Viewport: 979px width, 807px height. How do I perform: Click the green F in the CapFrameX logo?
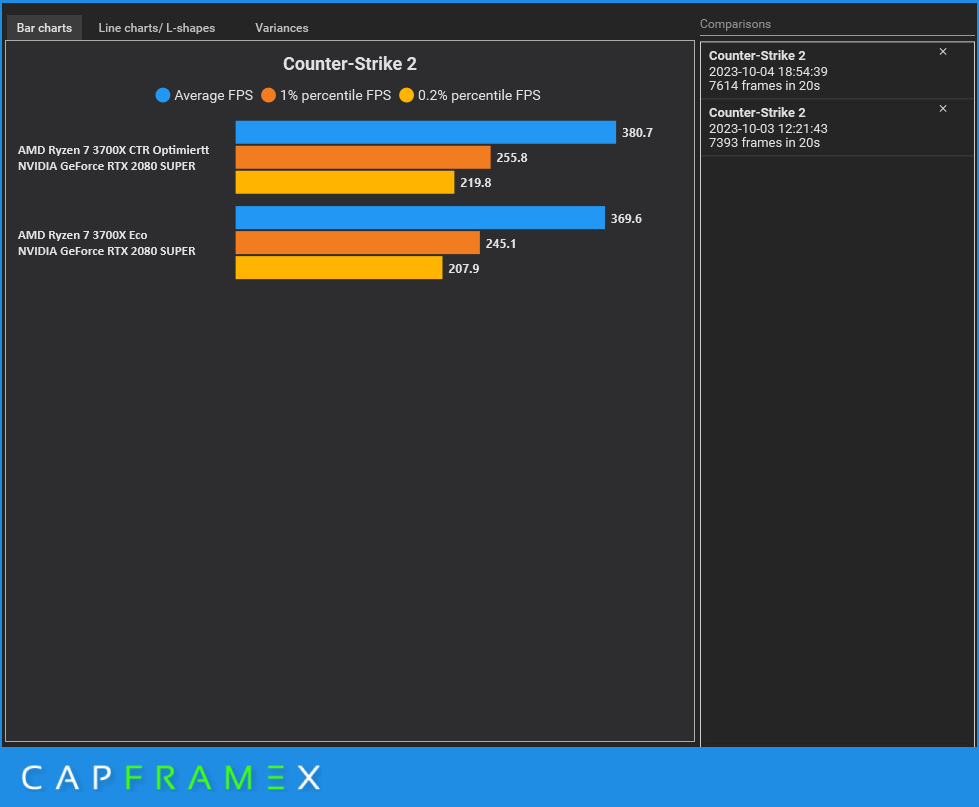(135, 778)
